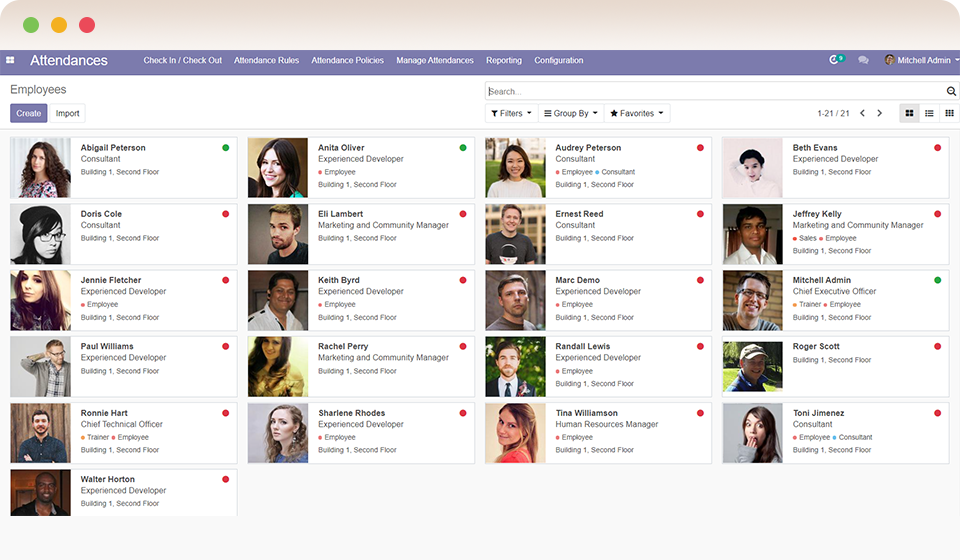
Task: Switch to kanban view
Action: (x=909, y=113)
